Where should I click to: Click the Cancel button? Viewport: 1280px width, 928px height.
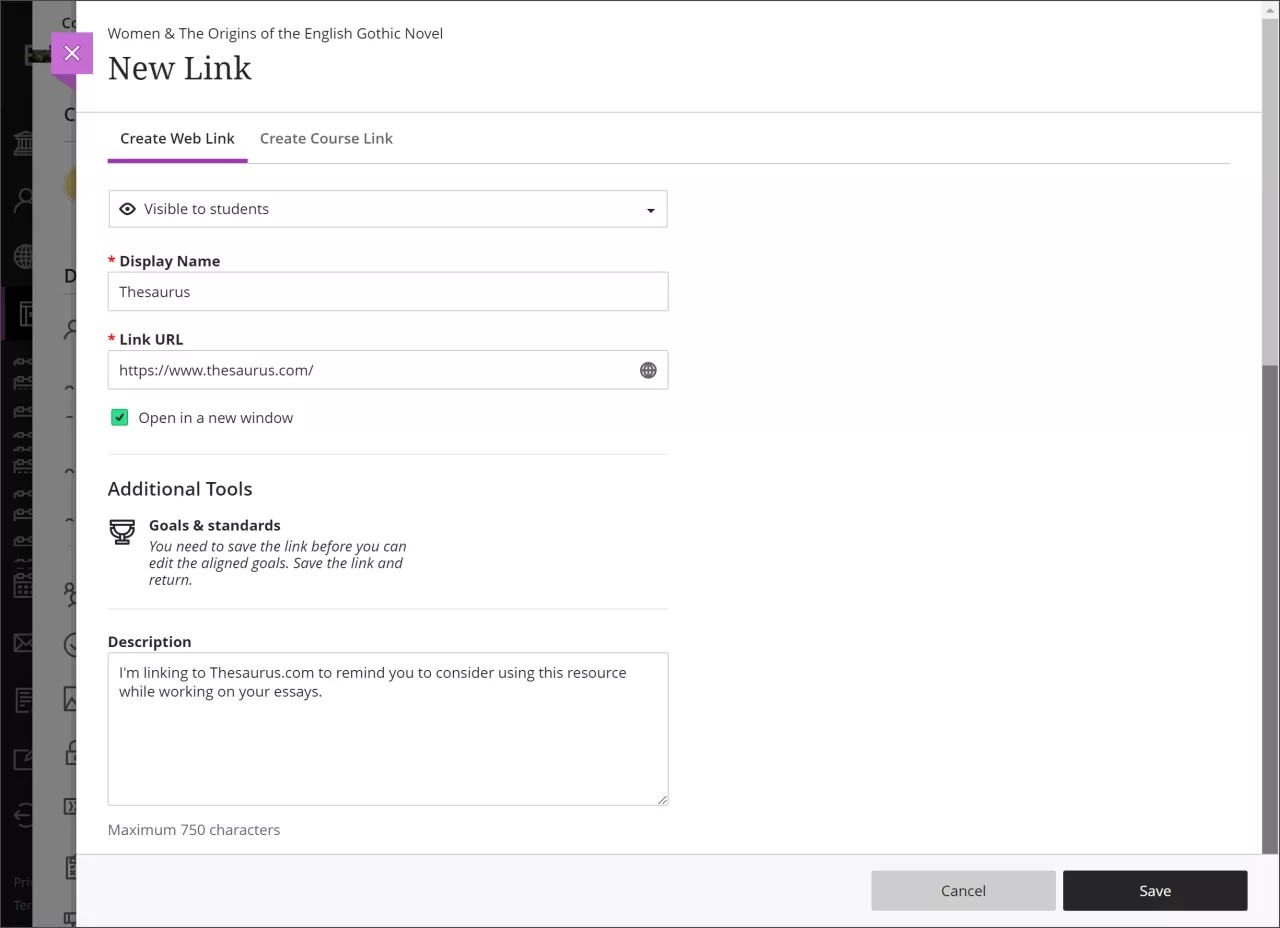[963, 890]
